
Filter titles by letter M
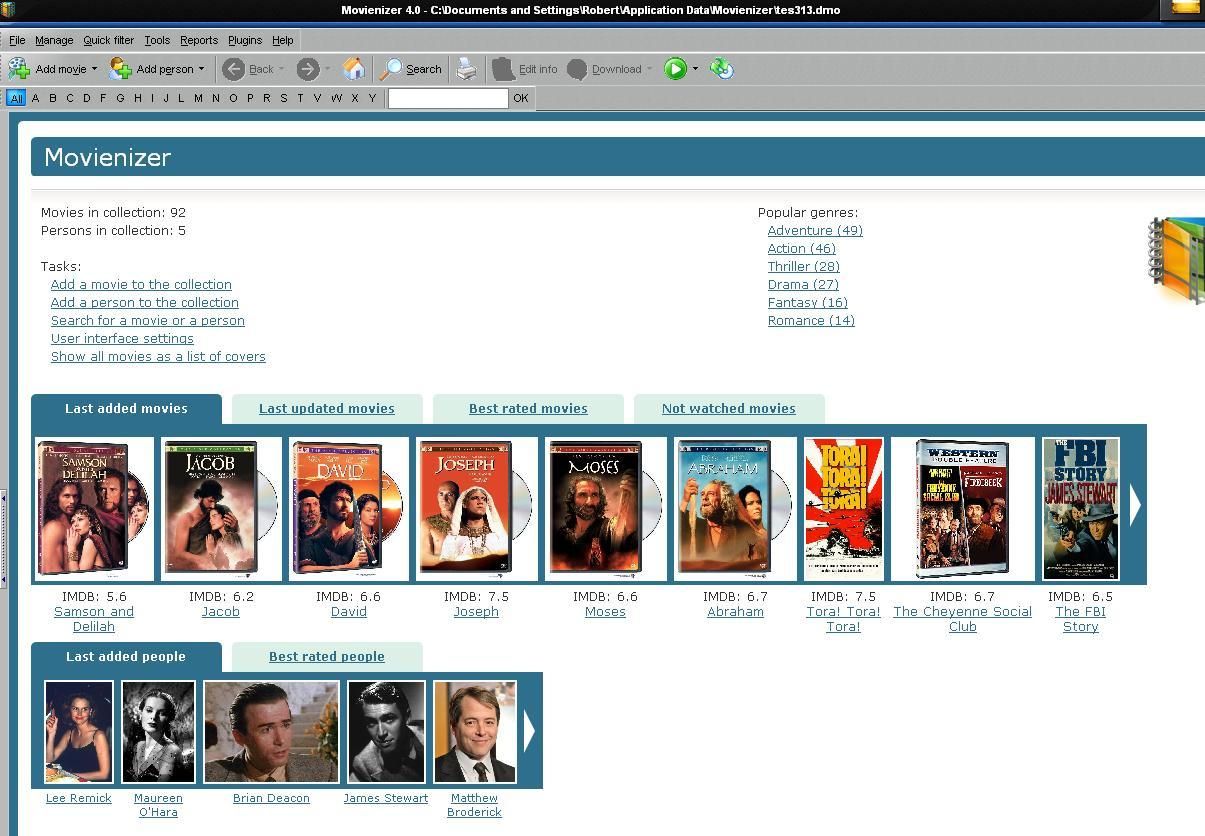pyautogui.click(x=198, y=98)
